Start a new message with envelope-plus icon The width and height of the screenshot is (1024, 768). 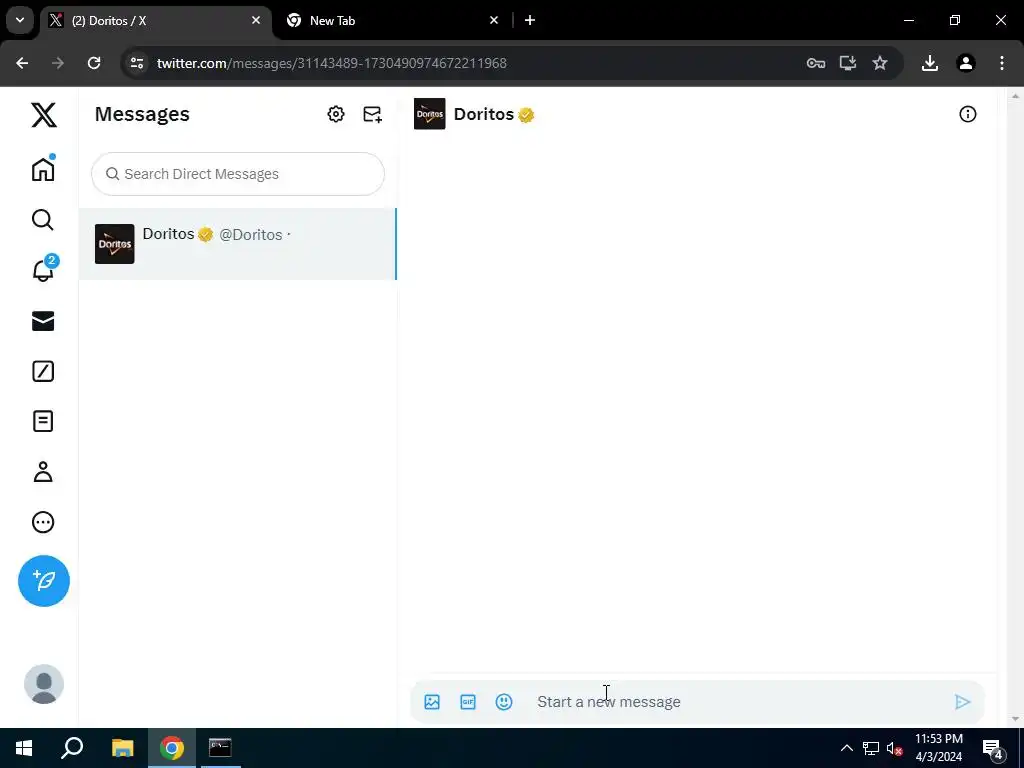(372, 114)
